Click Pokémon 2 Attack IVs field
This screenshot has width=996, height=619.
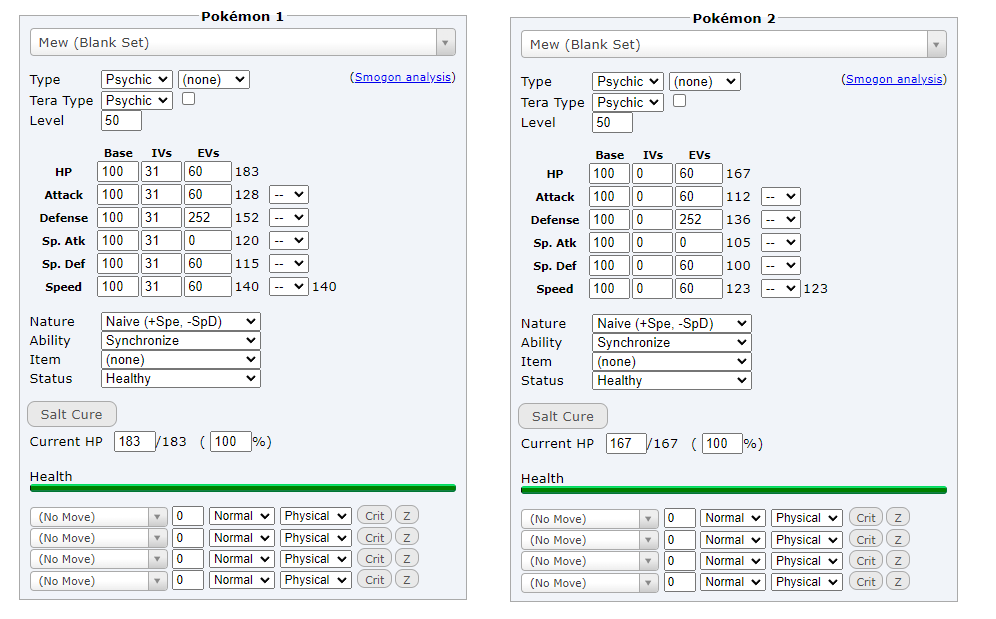[652, 196]
